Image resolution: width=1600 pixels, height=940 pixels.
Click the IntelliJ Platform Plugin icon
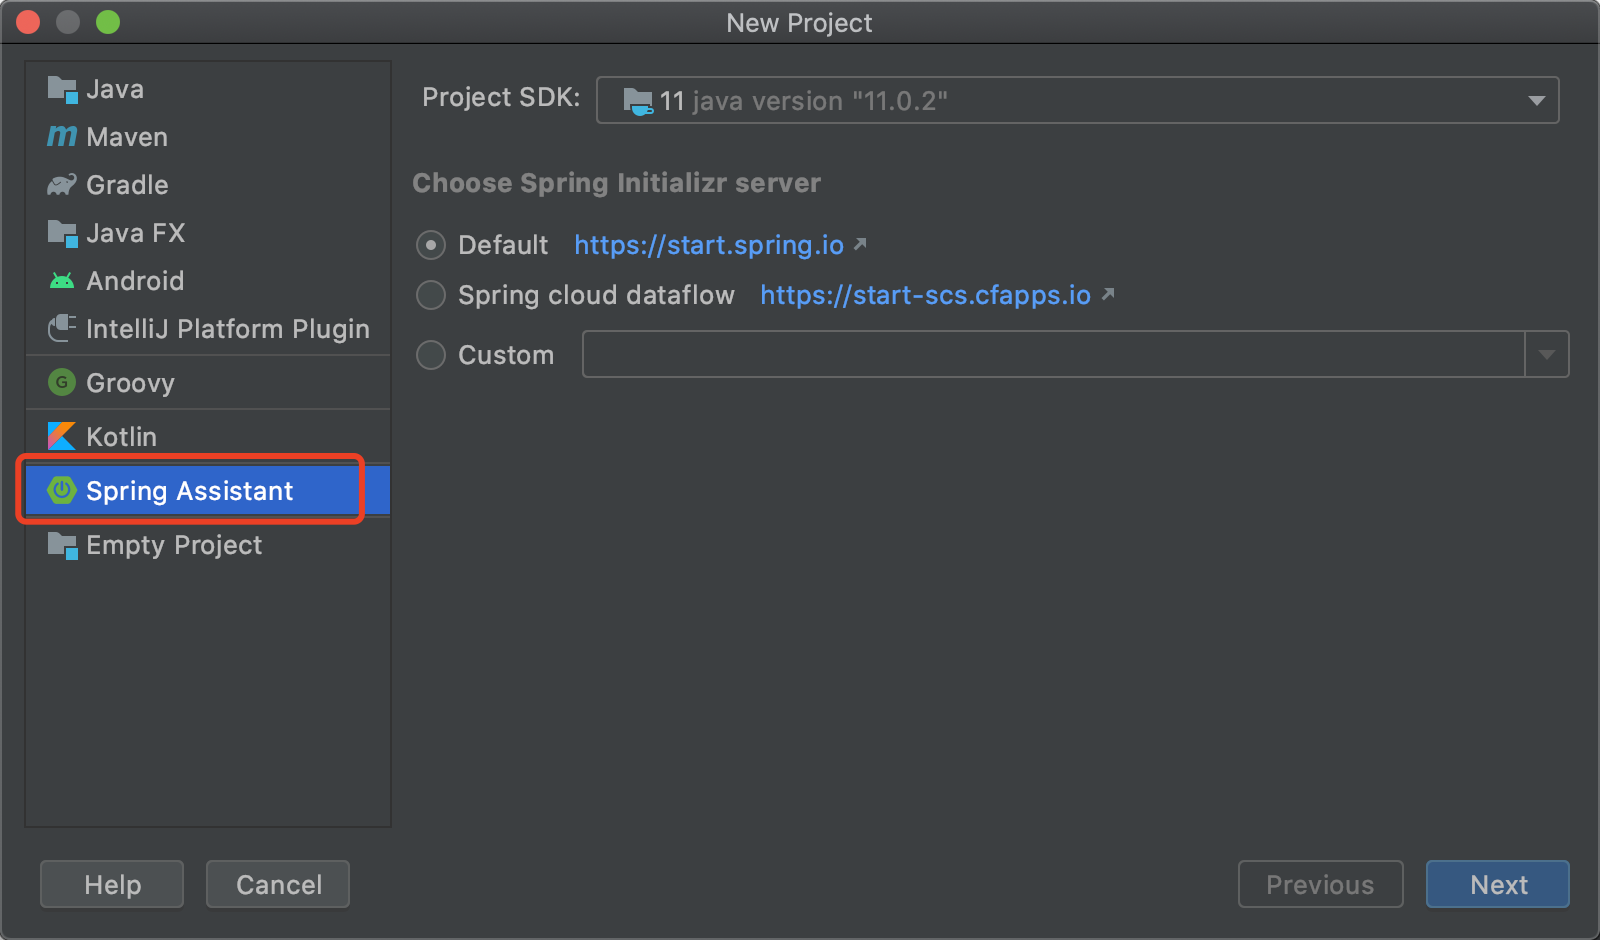pyautogui.click(x=62, y=328)
